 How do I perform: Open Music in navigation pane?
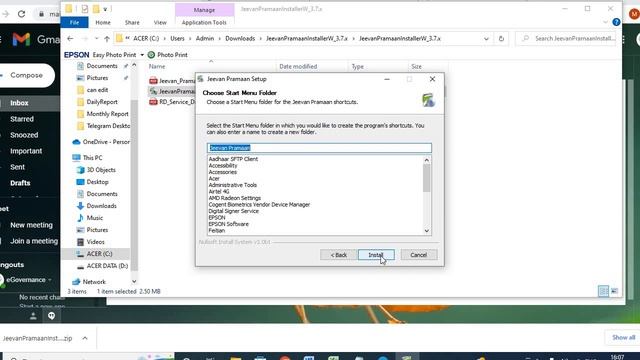click(x=90, y=218)
